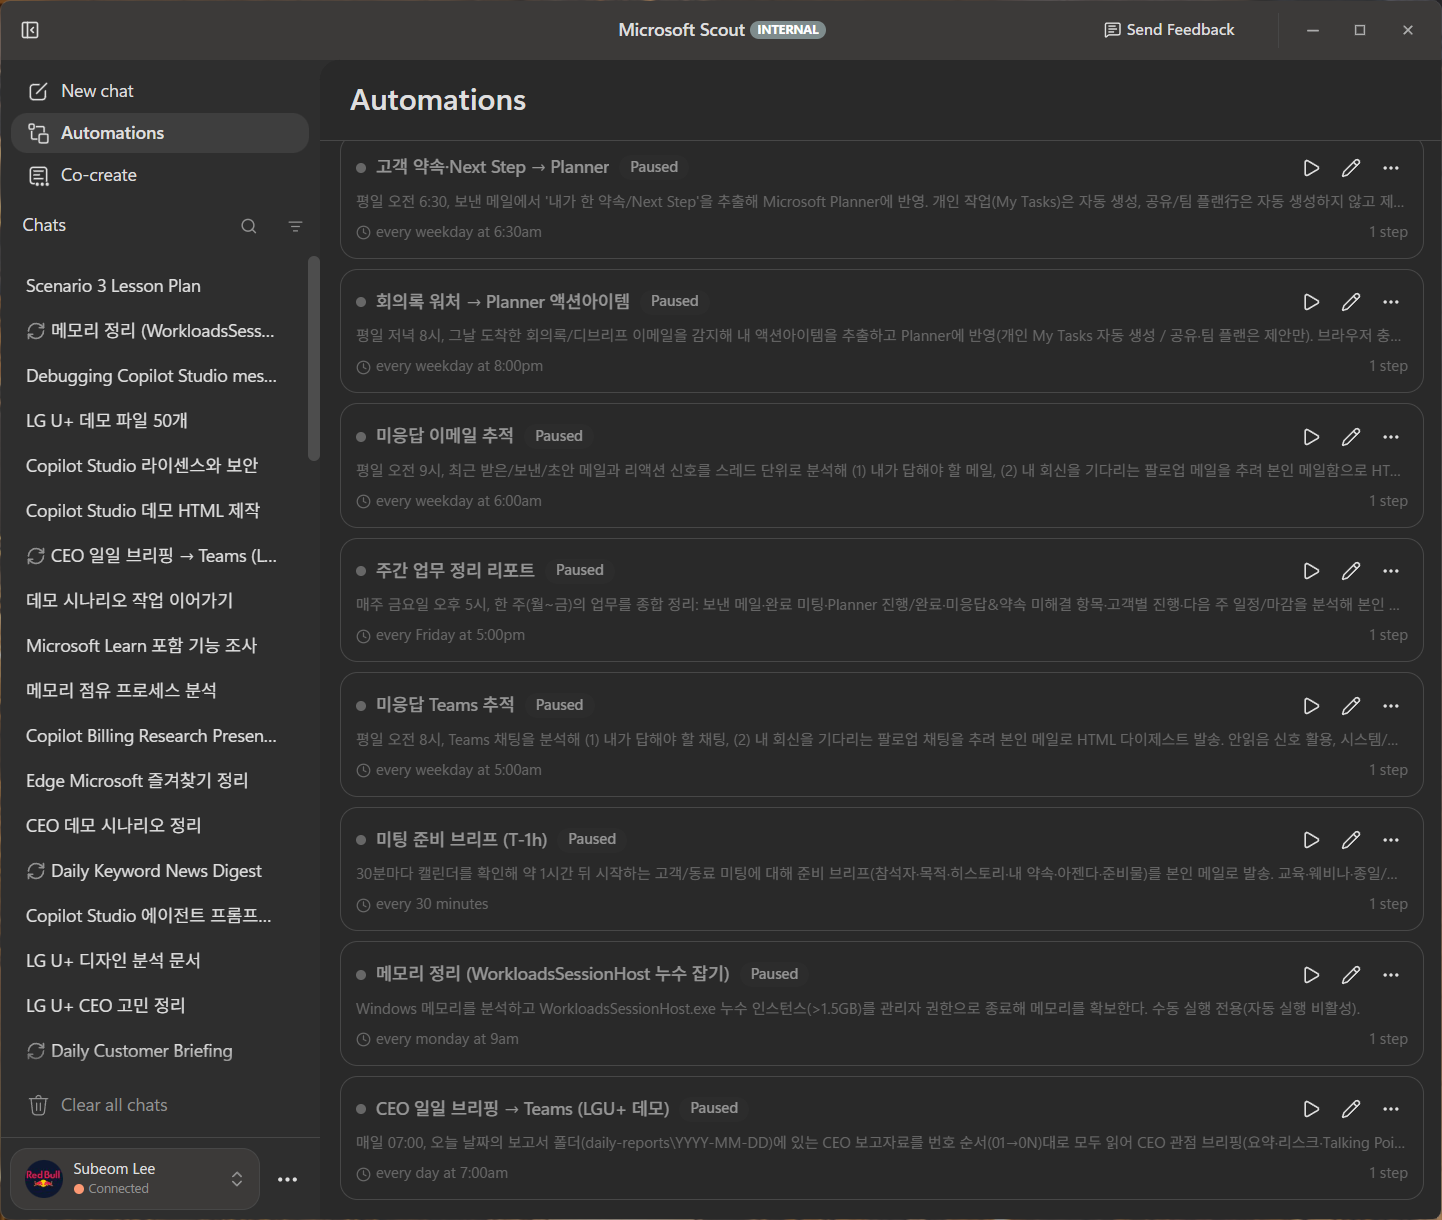Edit the 미팅 준비 브리프 (T-1h) automation
This screenshot has height=1220, width=1442.
tap(1351, 840)
